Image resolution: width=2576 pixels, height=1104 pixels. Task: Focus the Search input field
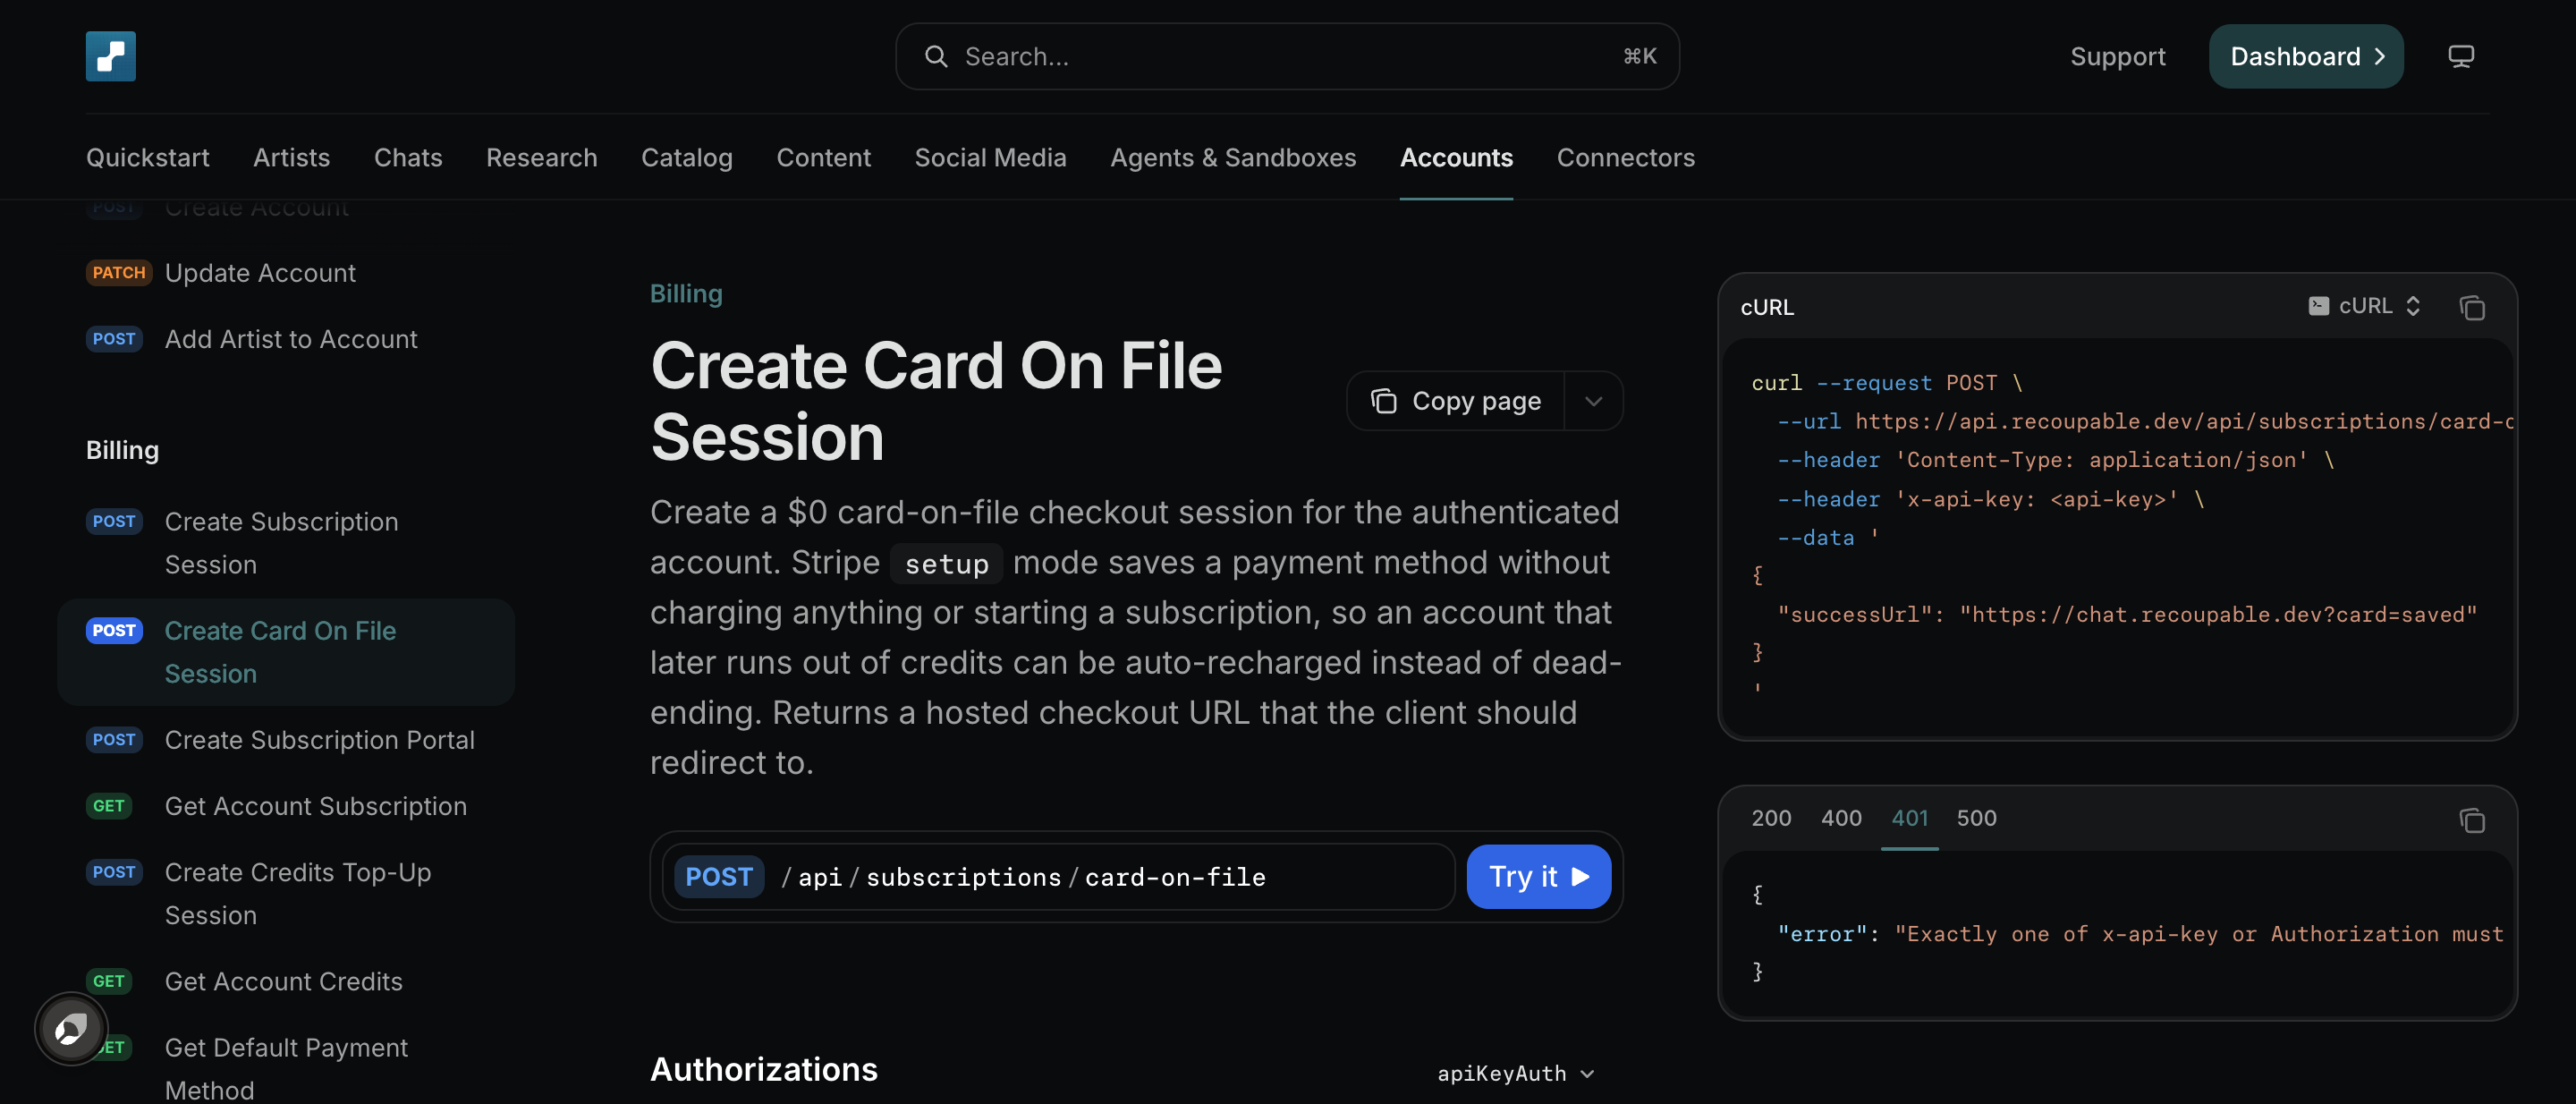pyautogui.click(x=1287, y=56)
